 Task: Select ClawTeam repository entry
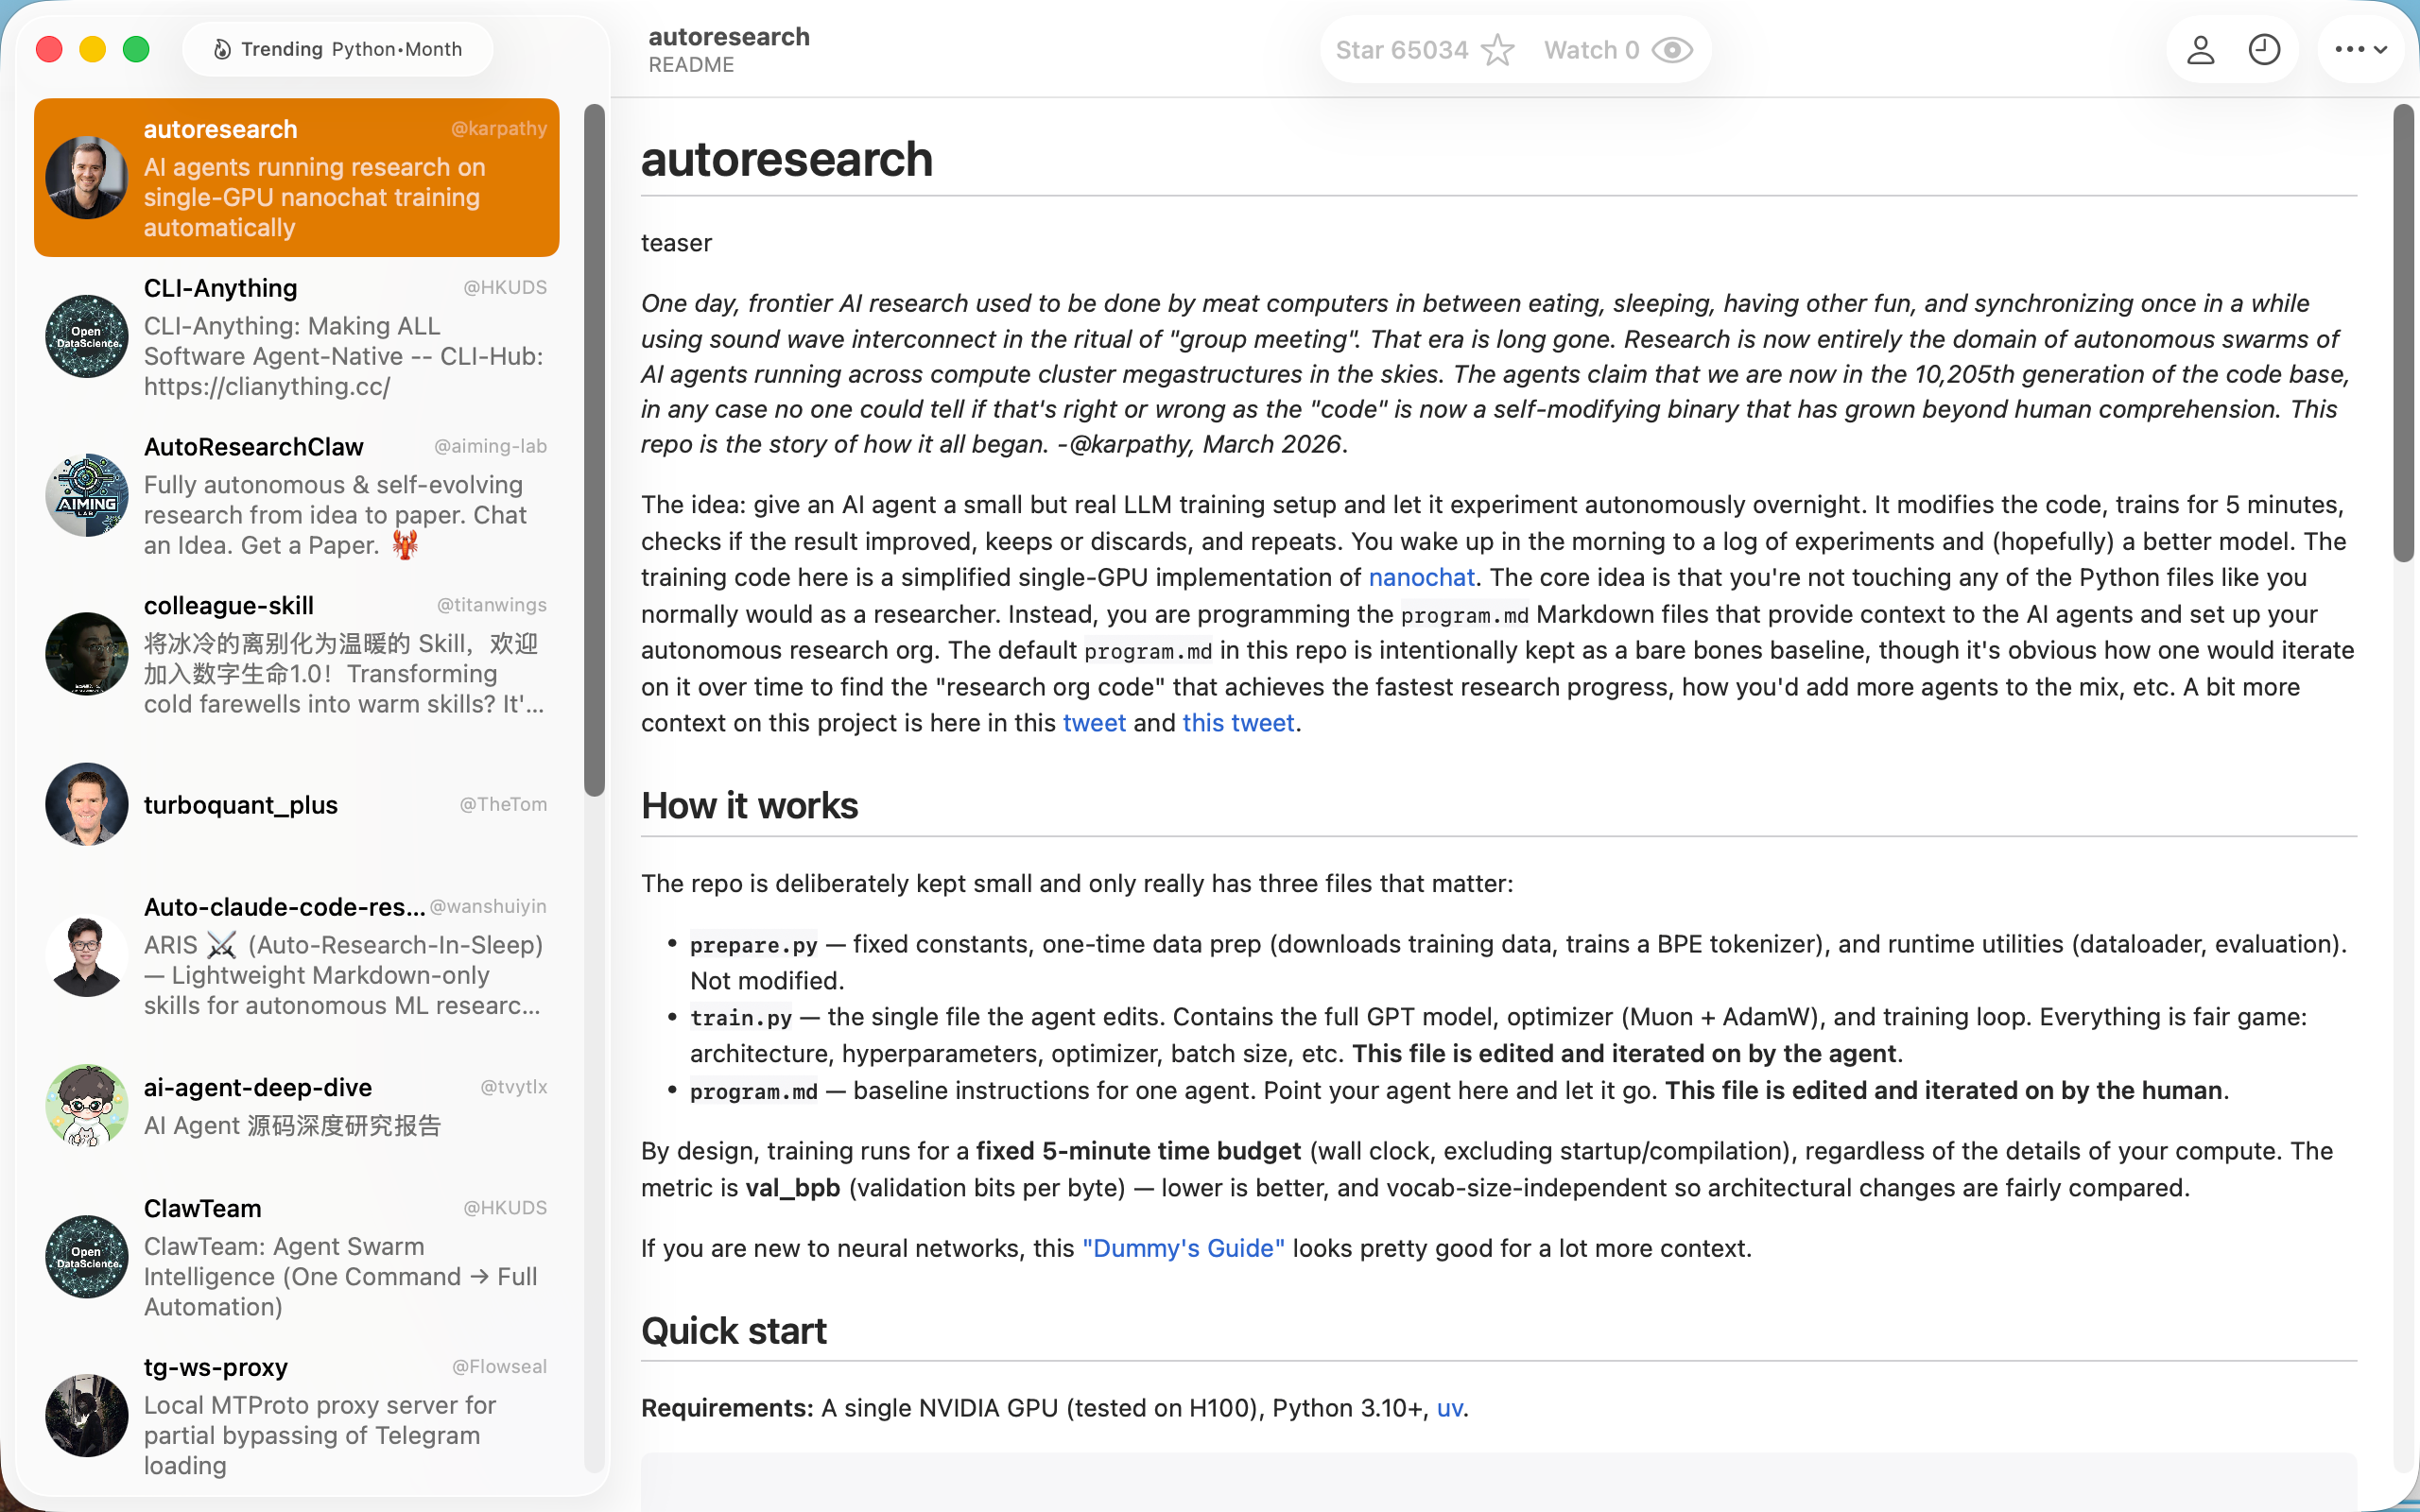pos(296,1257)
